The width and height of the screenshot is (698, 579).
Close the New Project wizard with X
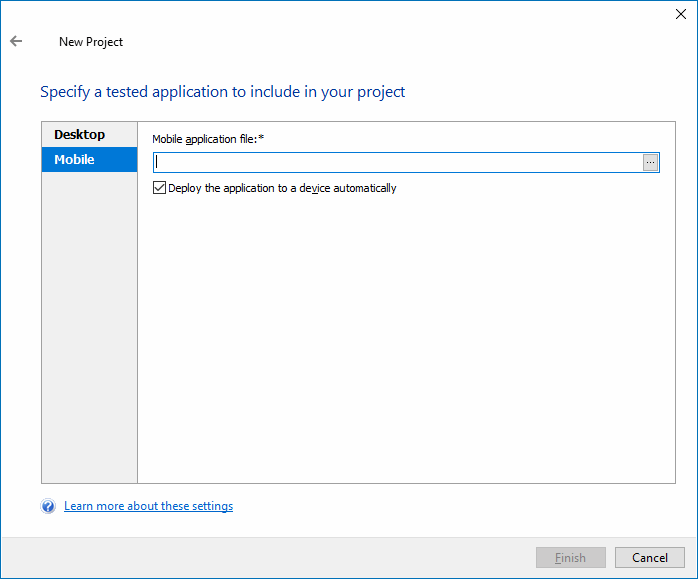click(x=681, y=14)
